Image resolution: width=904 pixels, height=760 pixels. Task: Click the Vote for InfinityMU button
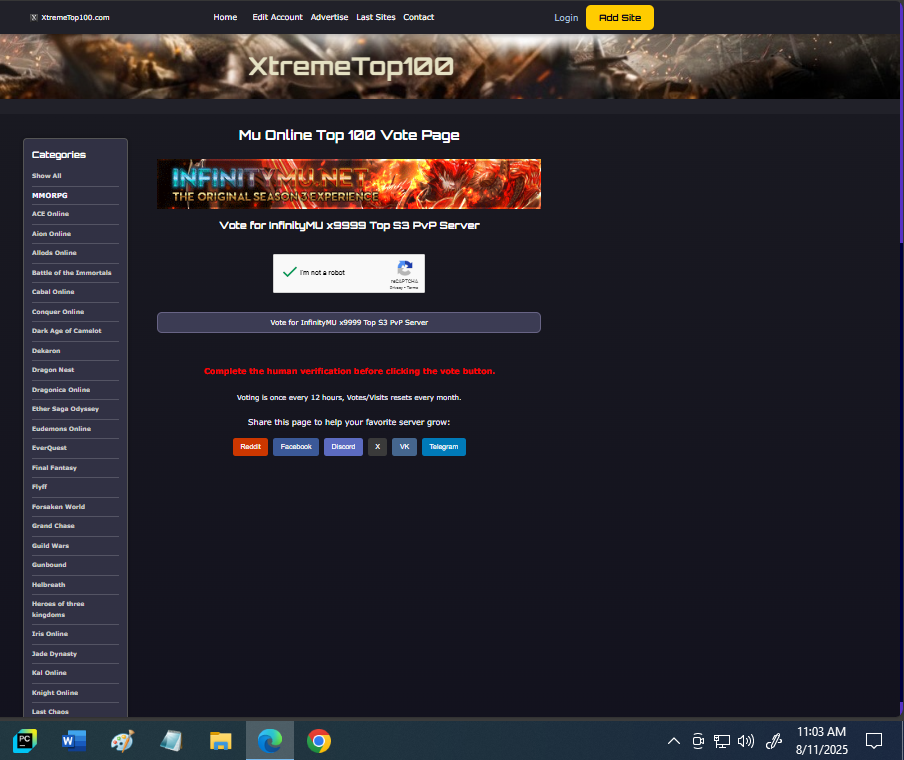[349, 322]
